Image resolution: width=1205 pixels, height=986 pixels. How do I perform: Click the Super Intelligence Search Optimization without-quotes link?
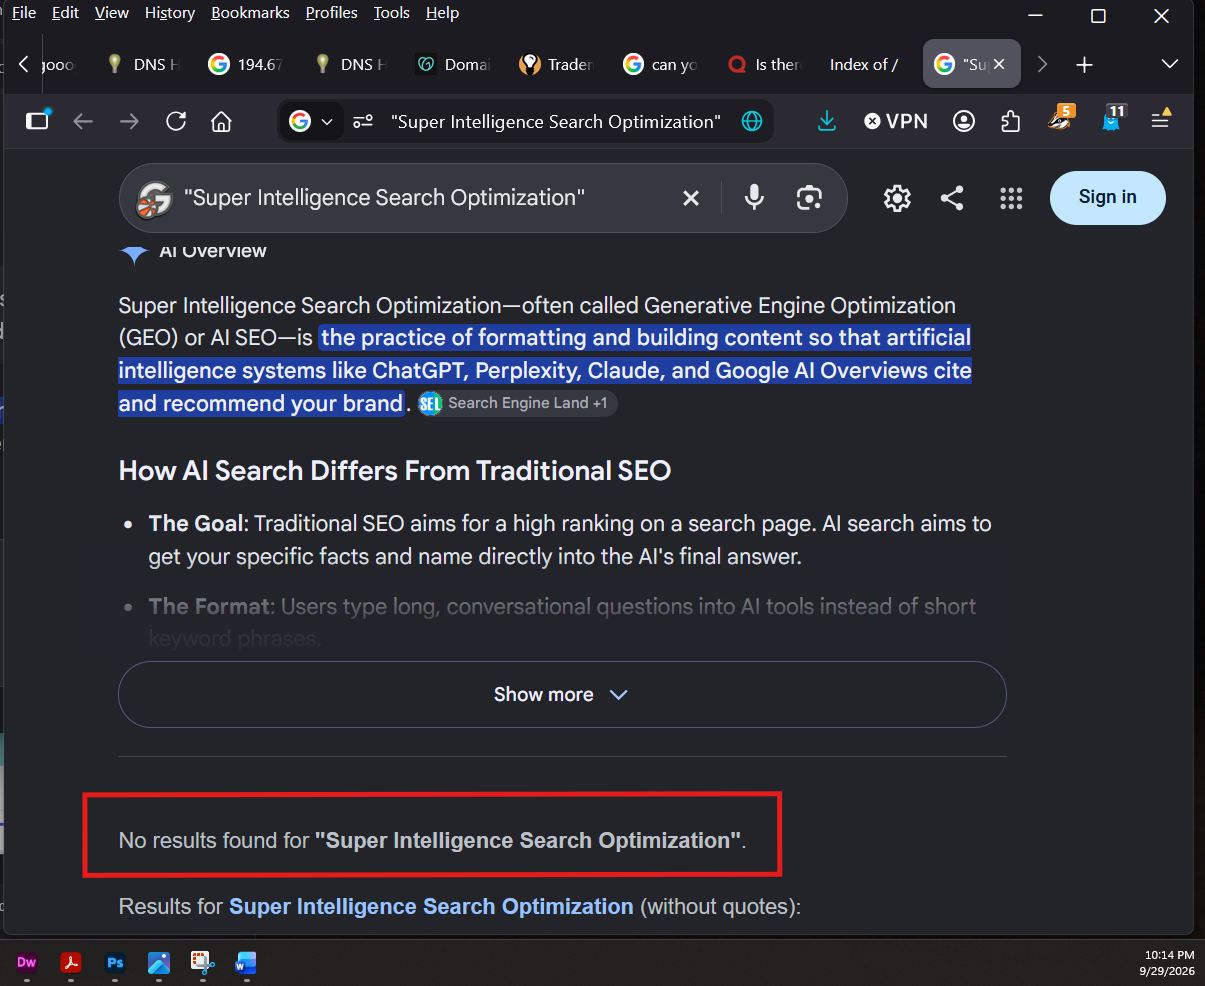point(431,906)
